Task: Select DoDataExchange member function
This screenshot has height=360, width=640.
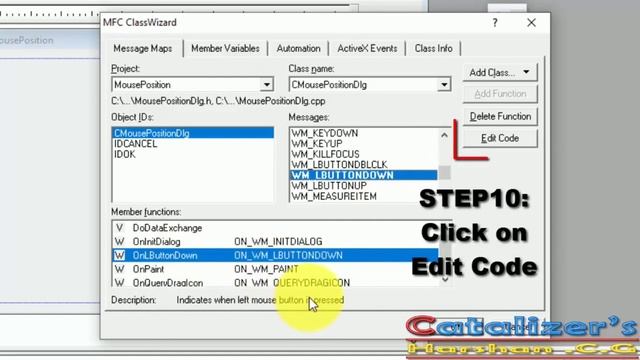Action: [275, 228]
